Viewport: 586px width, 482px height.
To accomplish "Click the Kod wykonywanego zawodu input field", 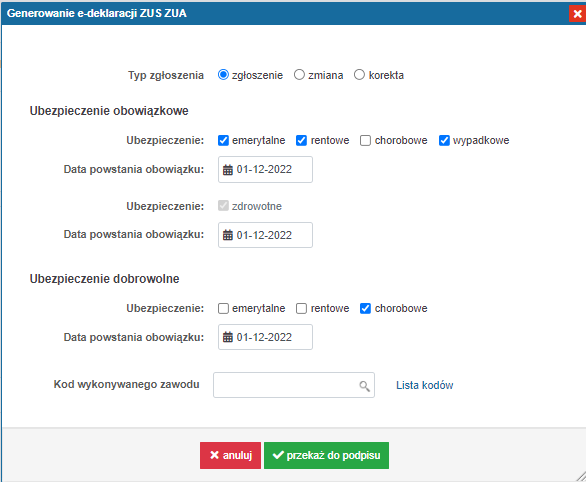I will 294,385.
